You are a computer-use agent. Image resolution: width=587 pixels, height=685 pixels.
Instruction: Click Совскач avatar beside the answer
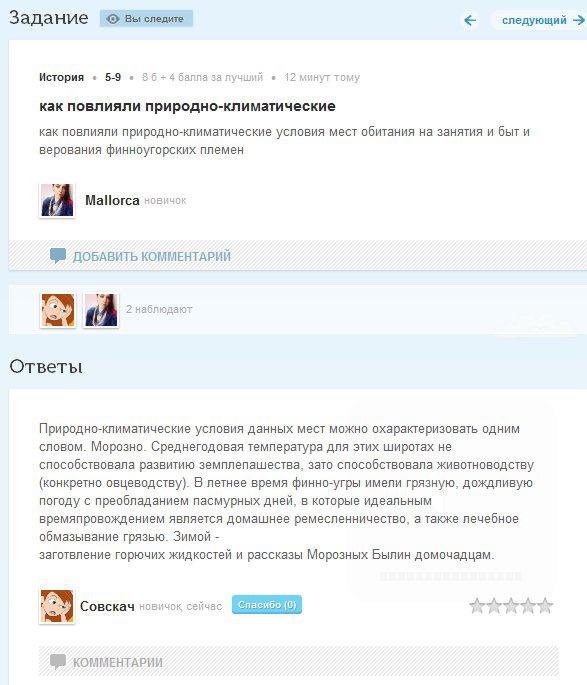pyautogui.click(x=57, y=606)
